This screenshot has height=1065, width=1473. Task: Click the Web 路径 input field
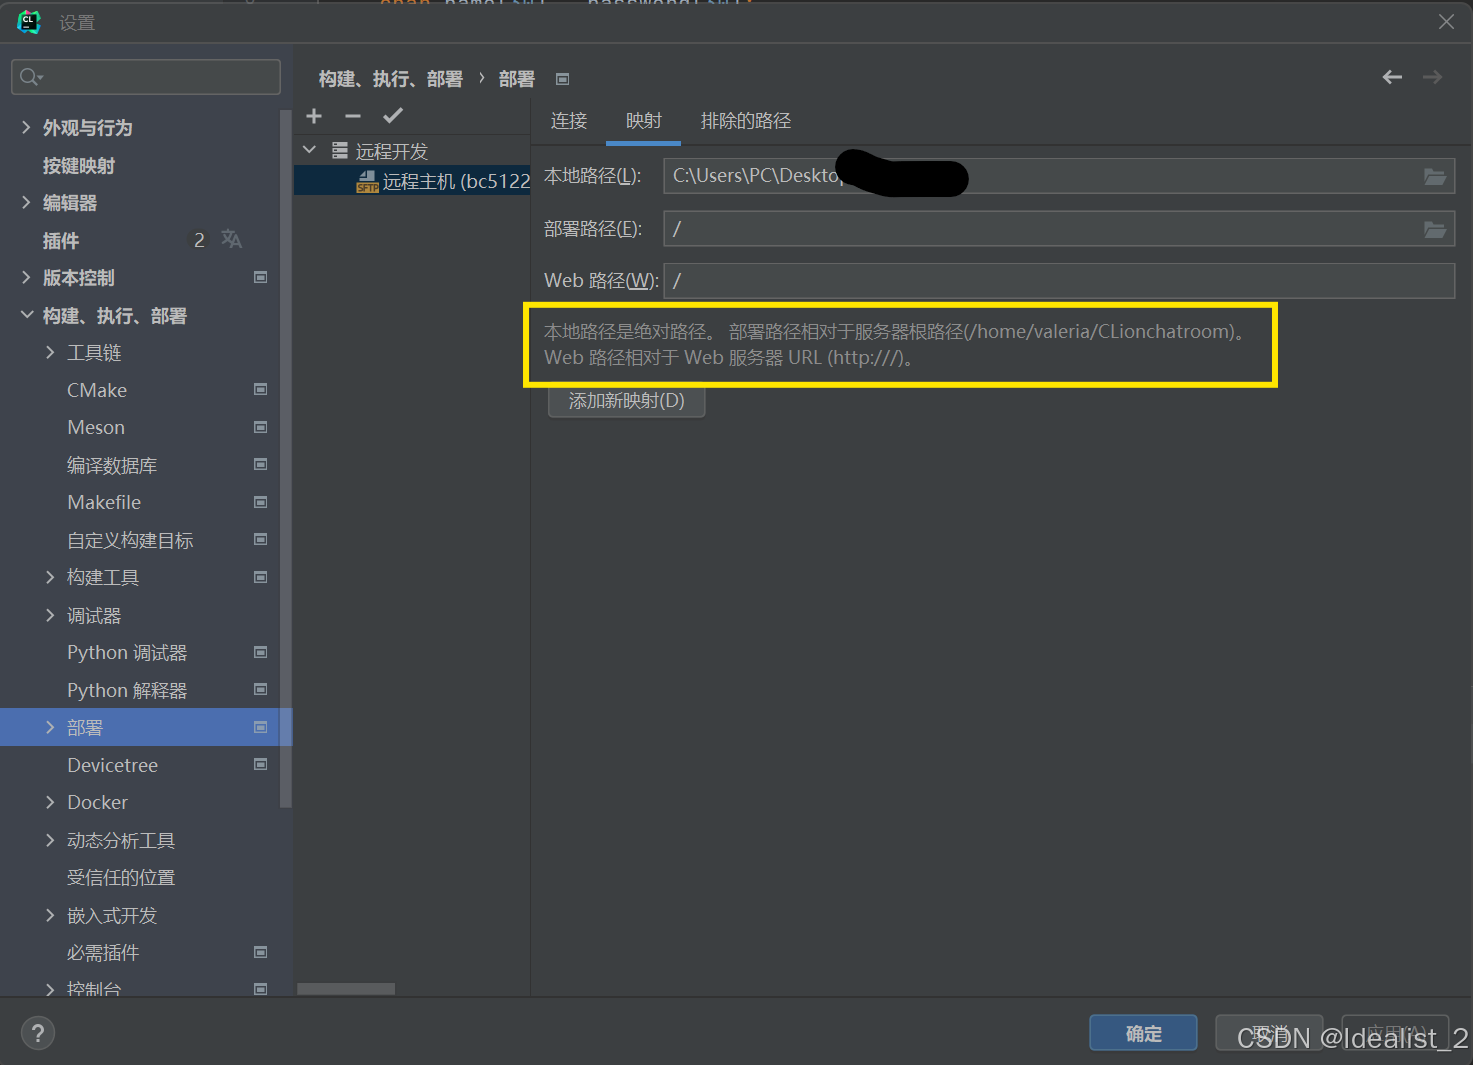point(1059,281)
